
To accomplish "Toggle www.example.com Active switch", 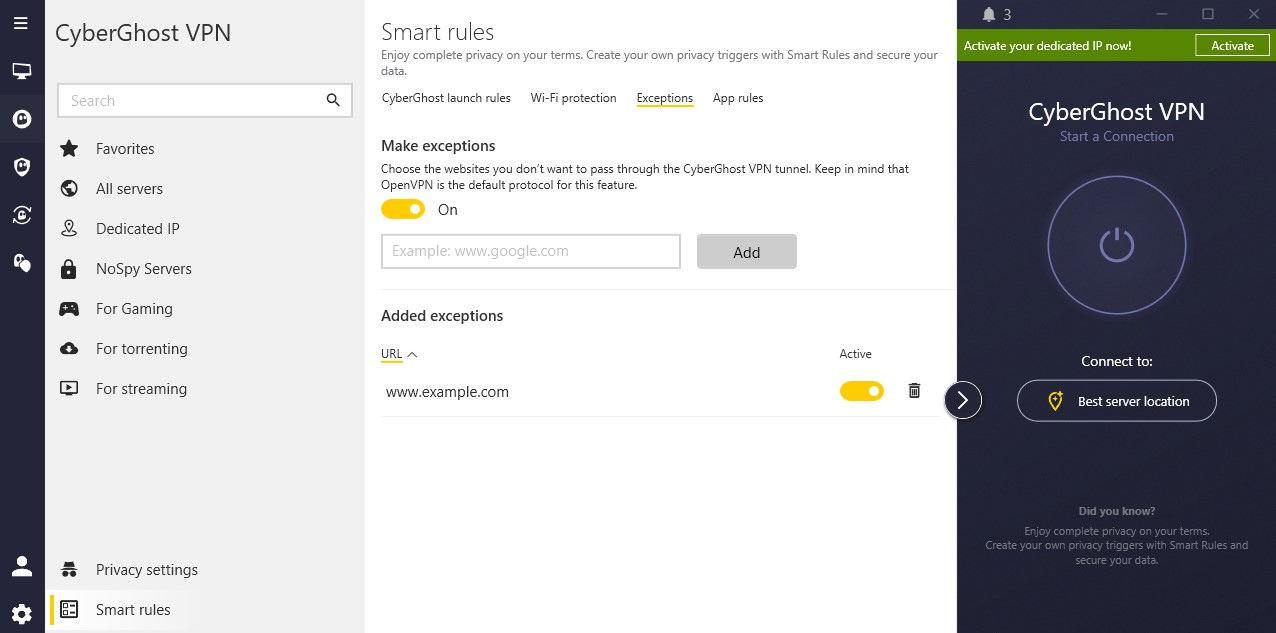I will (x=862, y=391).
